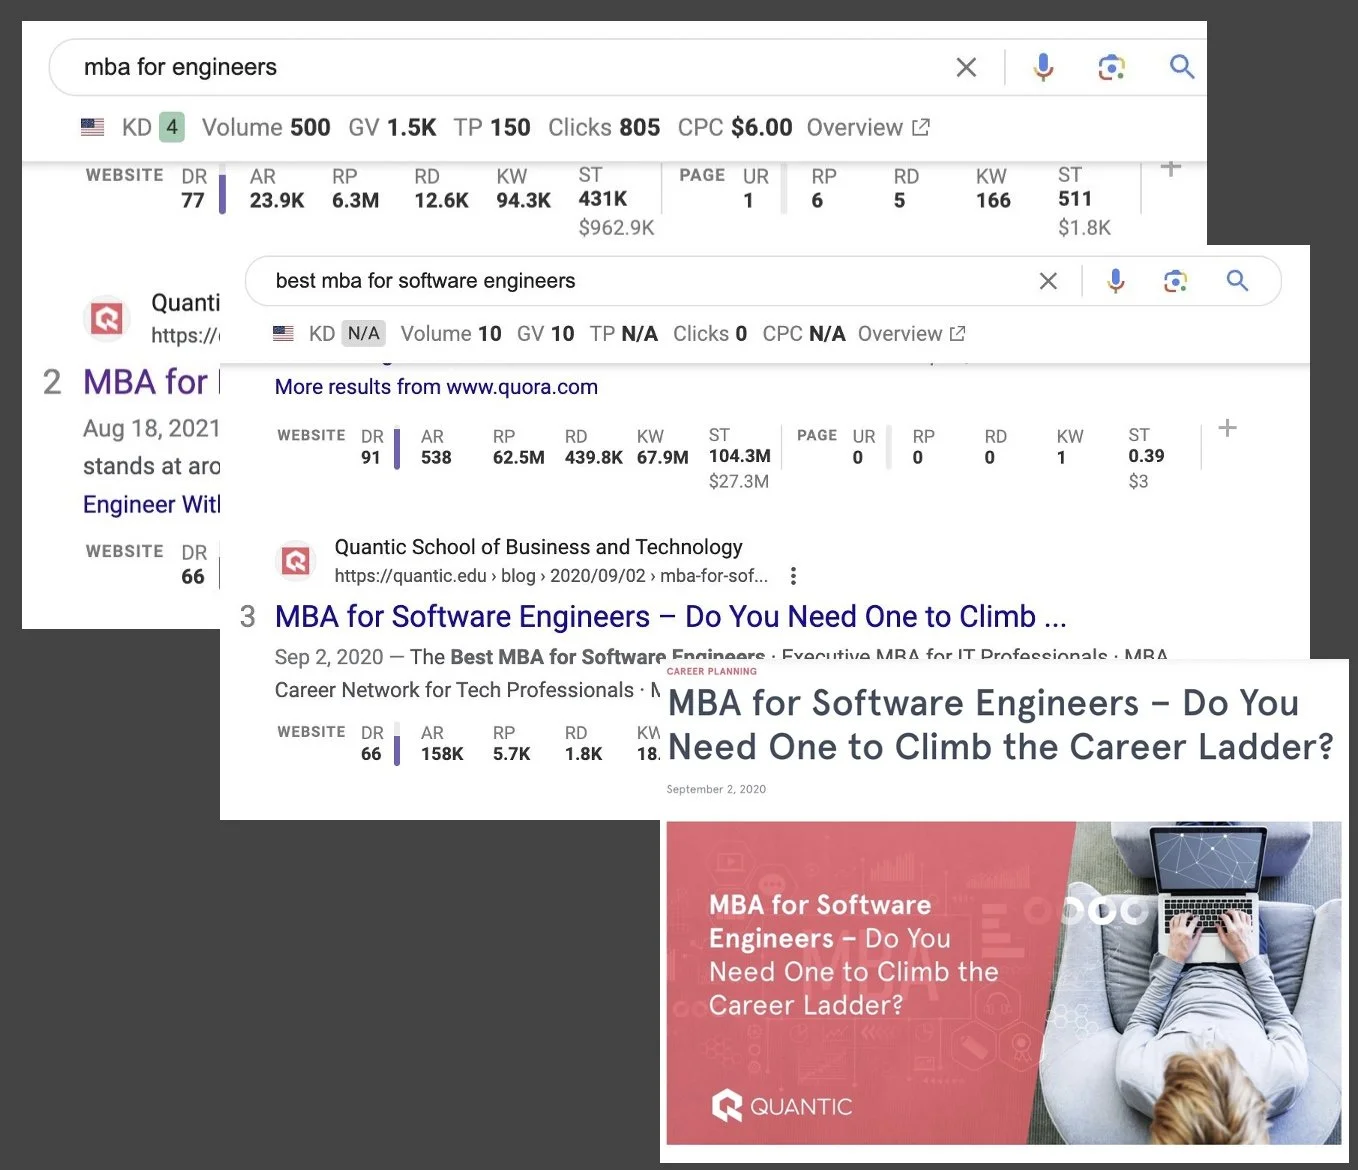Click the KD 4 difficulty badge
This screenshot has width=1358, height=1170.
pyautogui.click(x=172, y=127)
